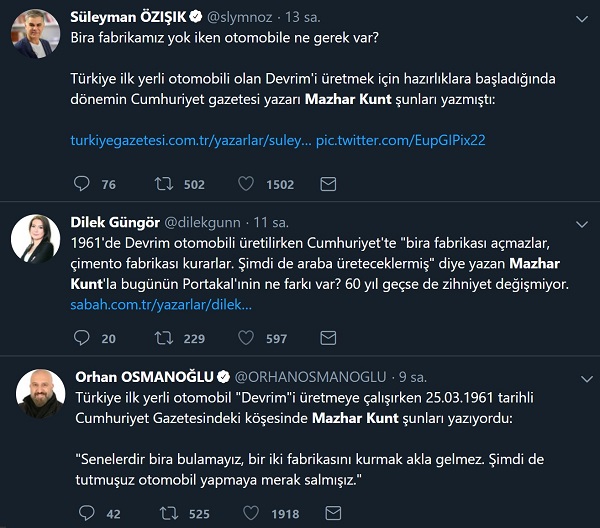Send Süleyman ÖZIŞIK's tweet via direct message
Viewport: 600px width, 528px height.
click(327, 184)
